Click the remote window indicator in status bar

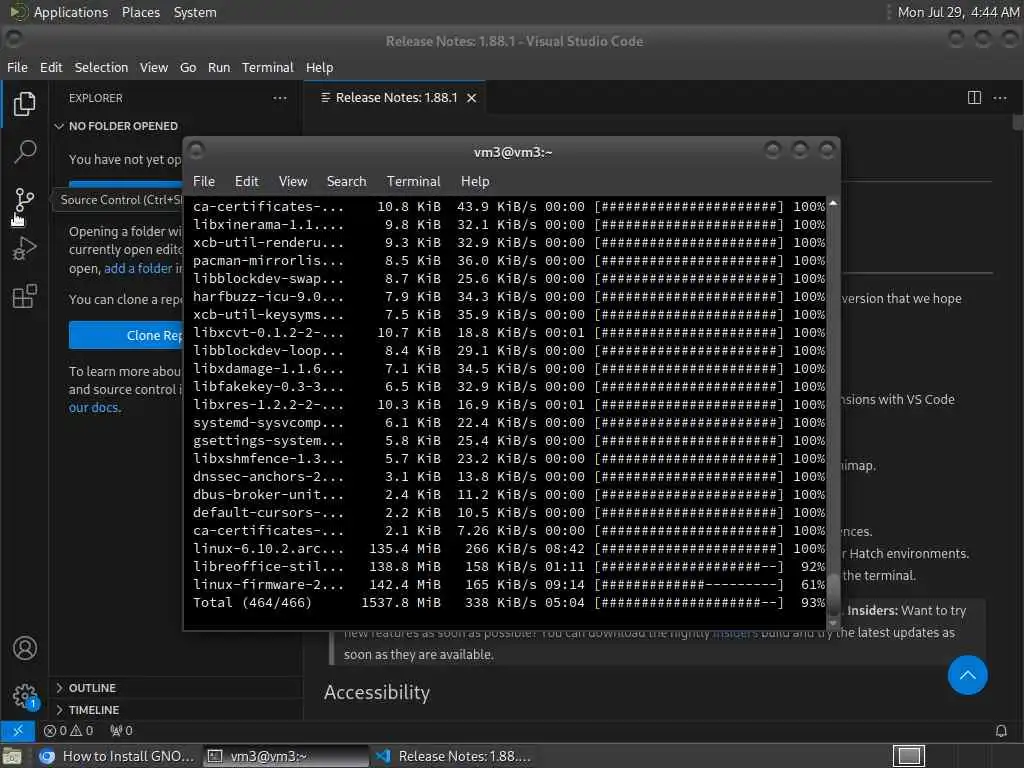coord(18,730)
